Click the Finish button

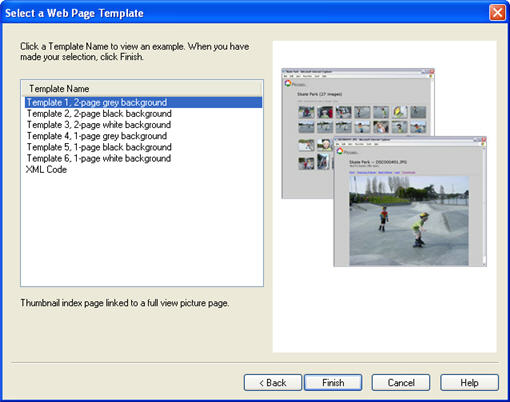point(333,383)
